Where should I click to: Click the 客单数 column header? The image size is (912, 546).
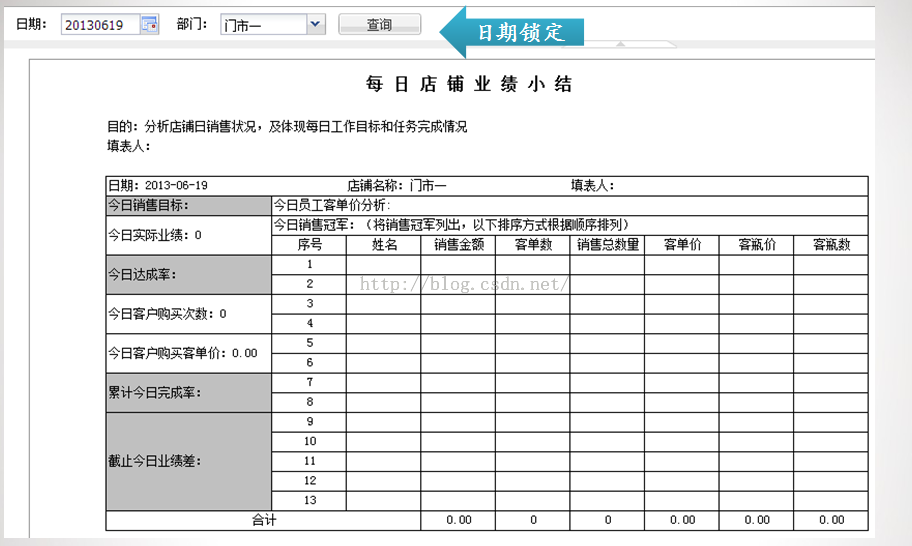(x=533, y=245)
